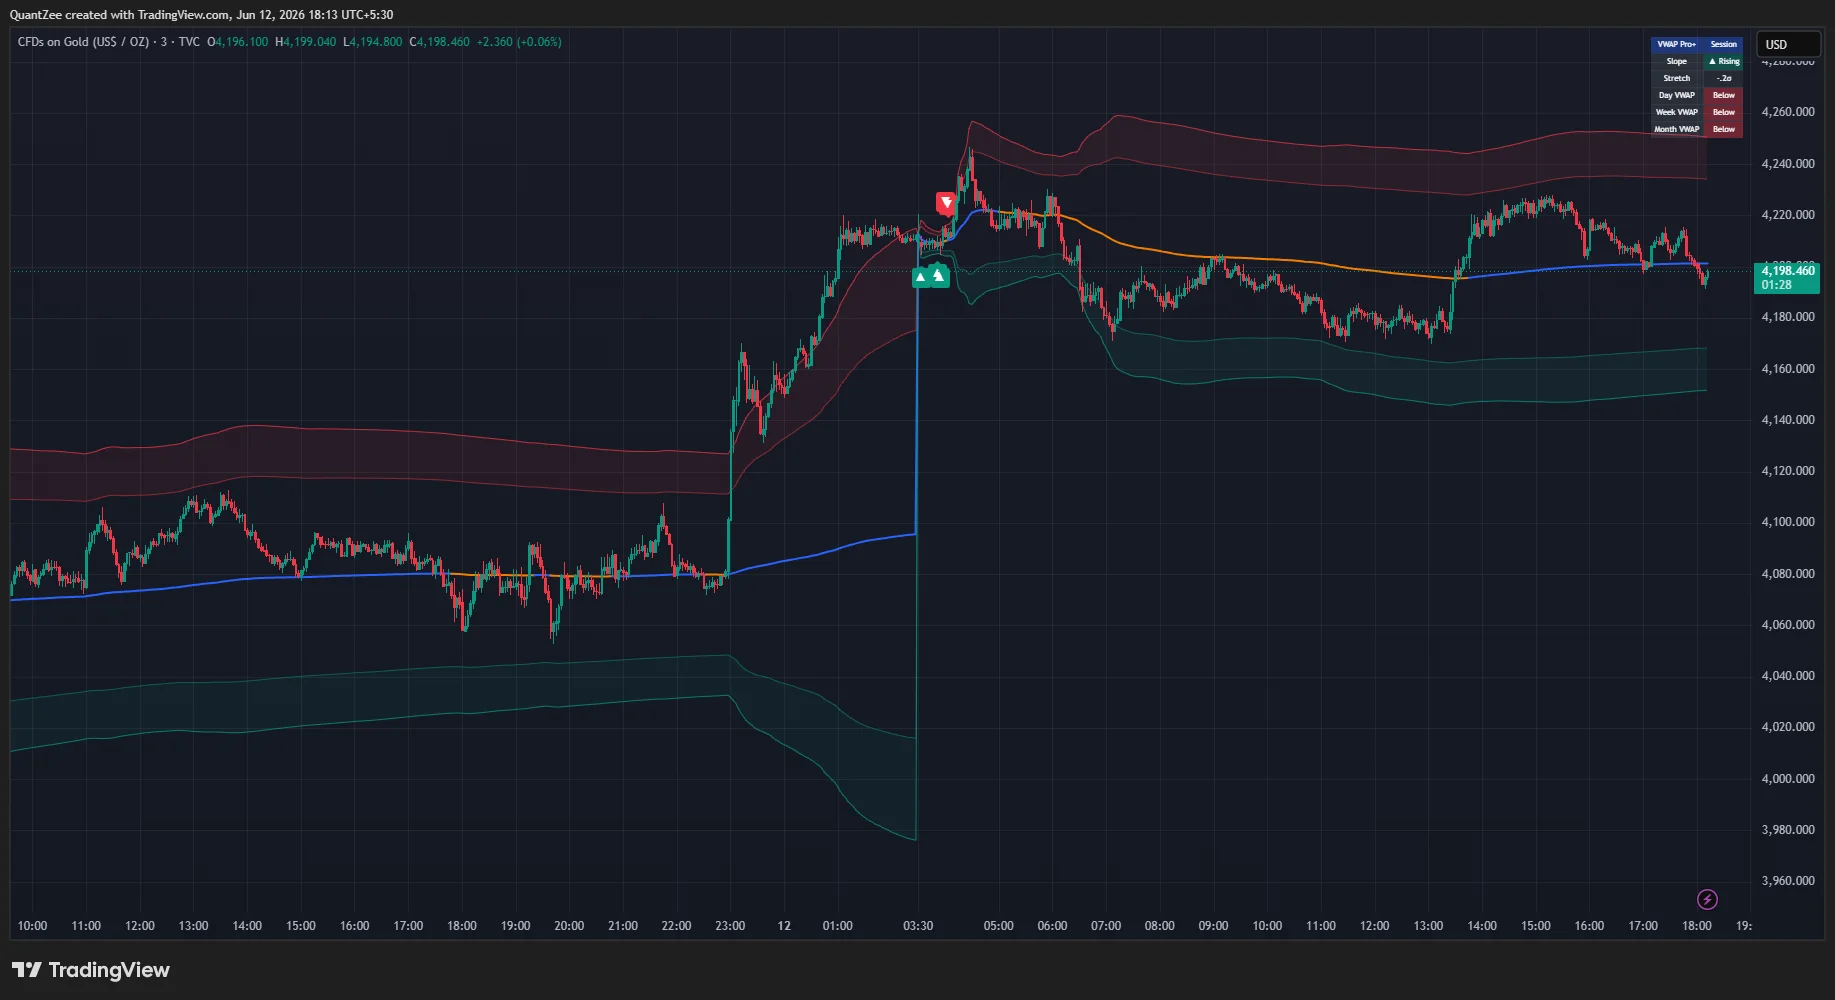Click the close value 'C4,198.460' in the legend
1835x1000 pixels.
(x=439, y=42)
